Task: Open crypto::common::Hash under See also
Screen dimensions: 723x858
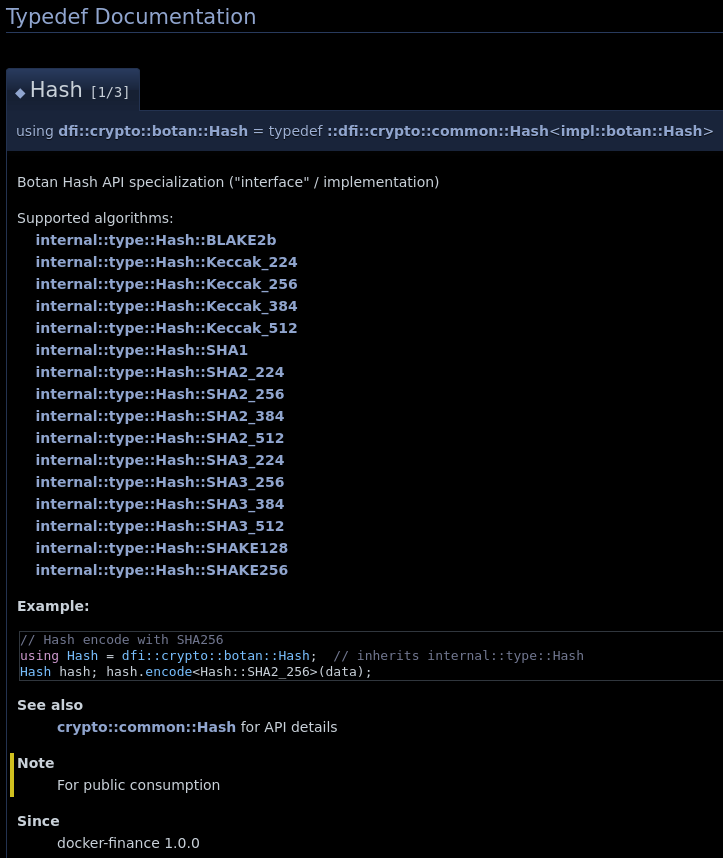Action: 146,727
